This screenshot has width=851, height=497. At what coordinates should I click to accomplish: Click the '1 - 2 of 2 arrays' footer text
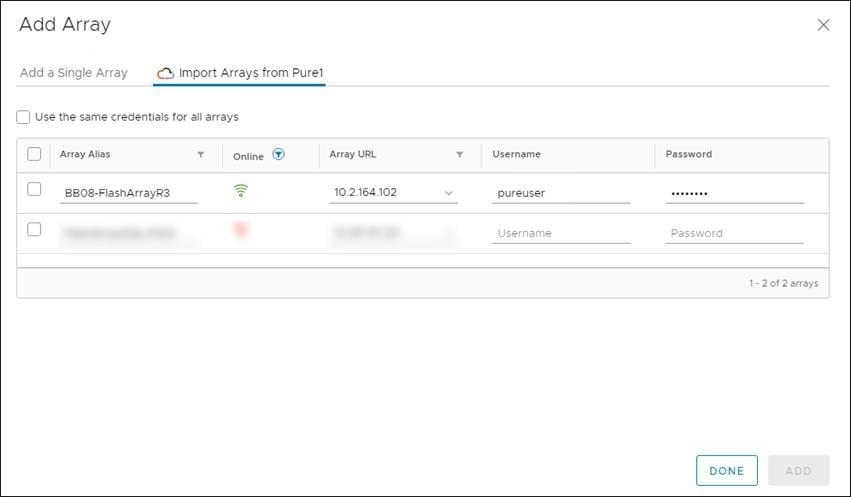(x=784, y=283)
